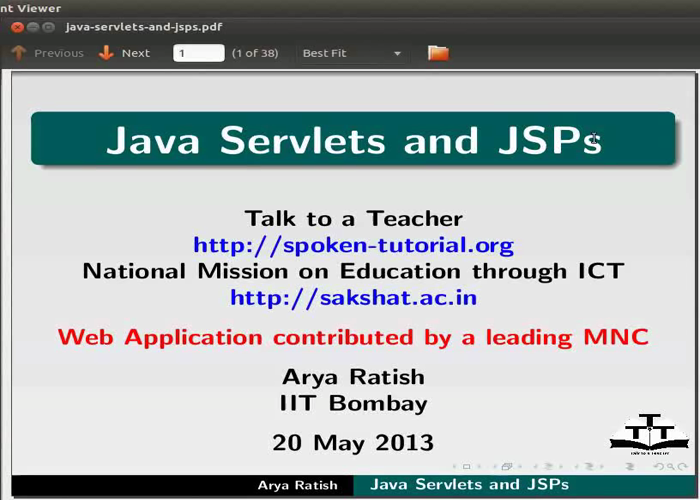Image resolution: width=700 pixels, height=500 pixels.
Task: Click the Beamer frame navigation icon
Action: pos(507,467)
